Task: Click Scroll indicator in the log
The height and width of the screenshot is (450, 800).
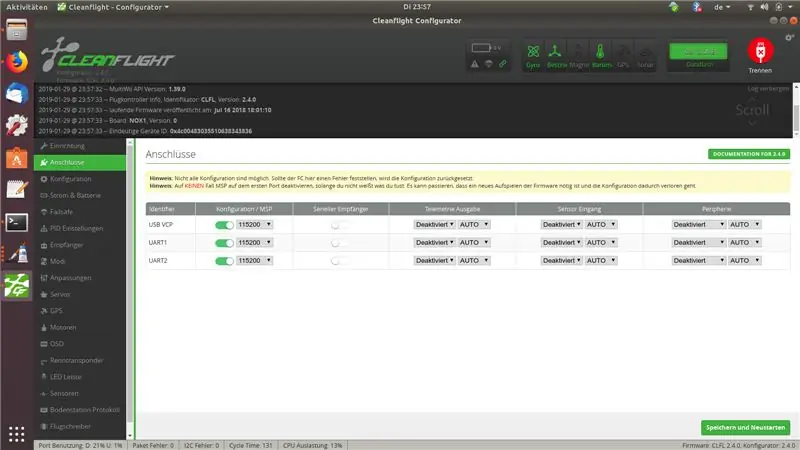Action: [x=752, y=110]
